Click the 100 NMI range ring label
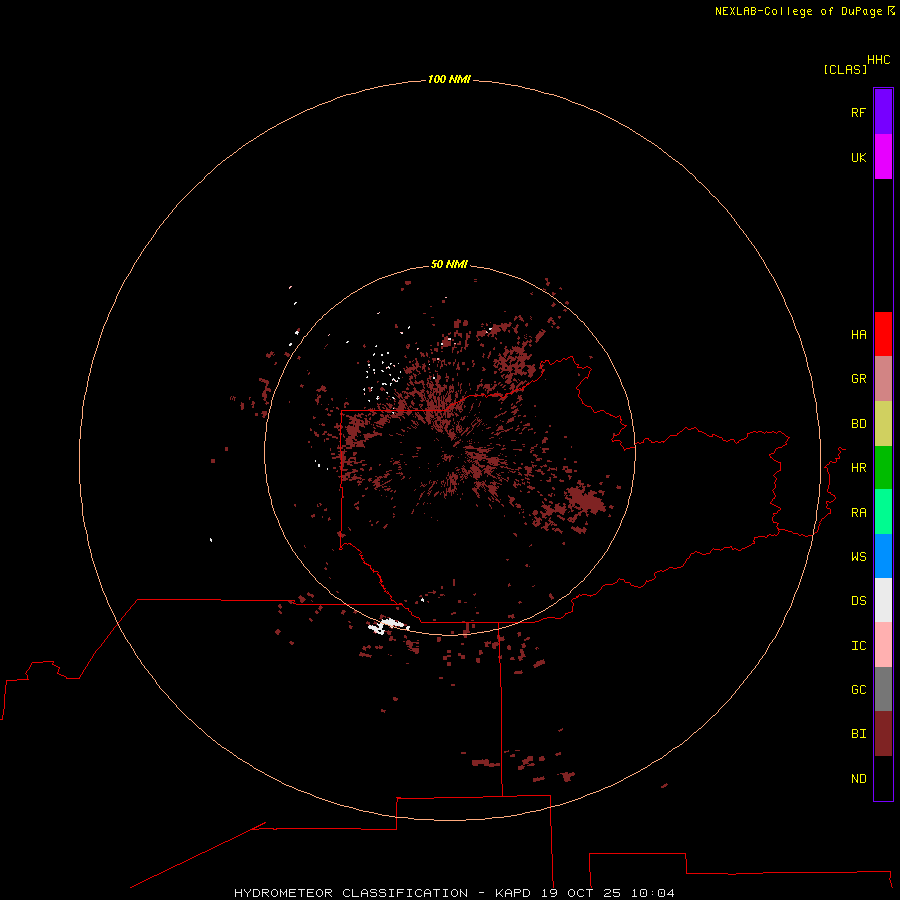Viewport: 900px width, 900px height. pyautogui.click(x=449, y=79)
